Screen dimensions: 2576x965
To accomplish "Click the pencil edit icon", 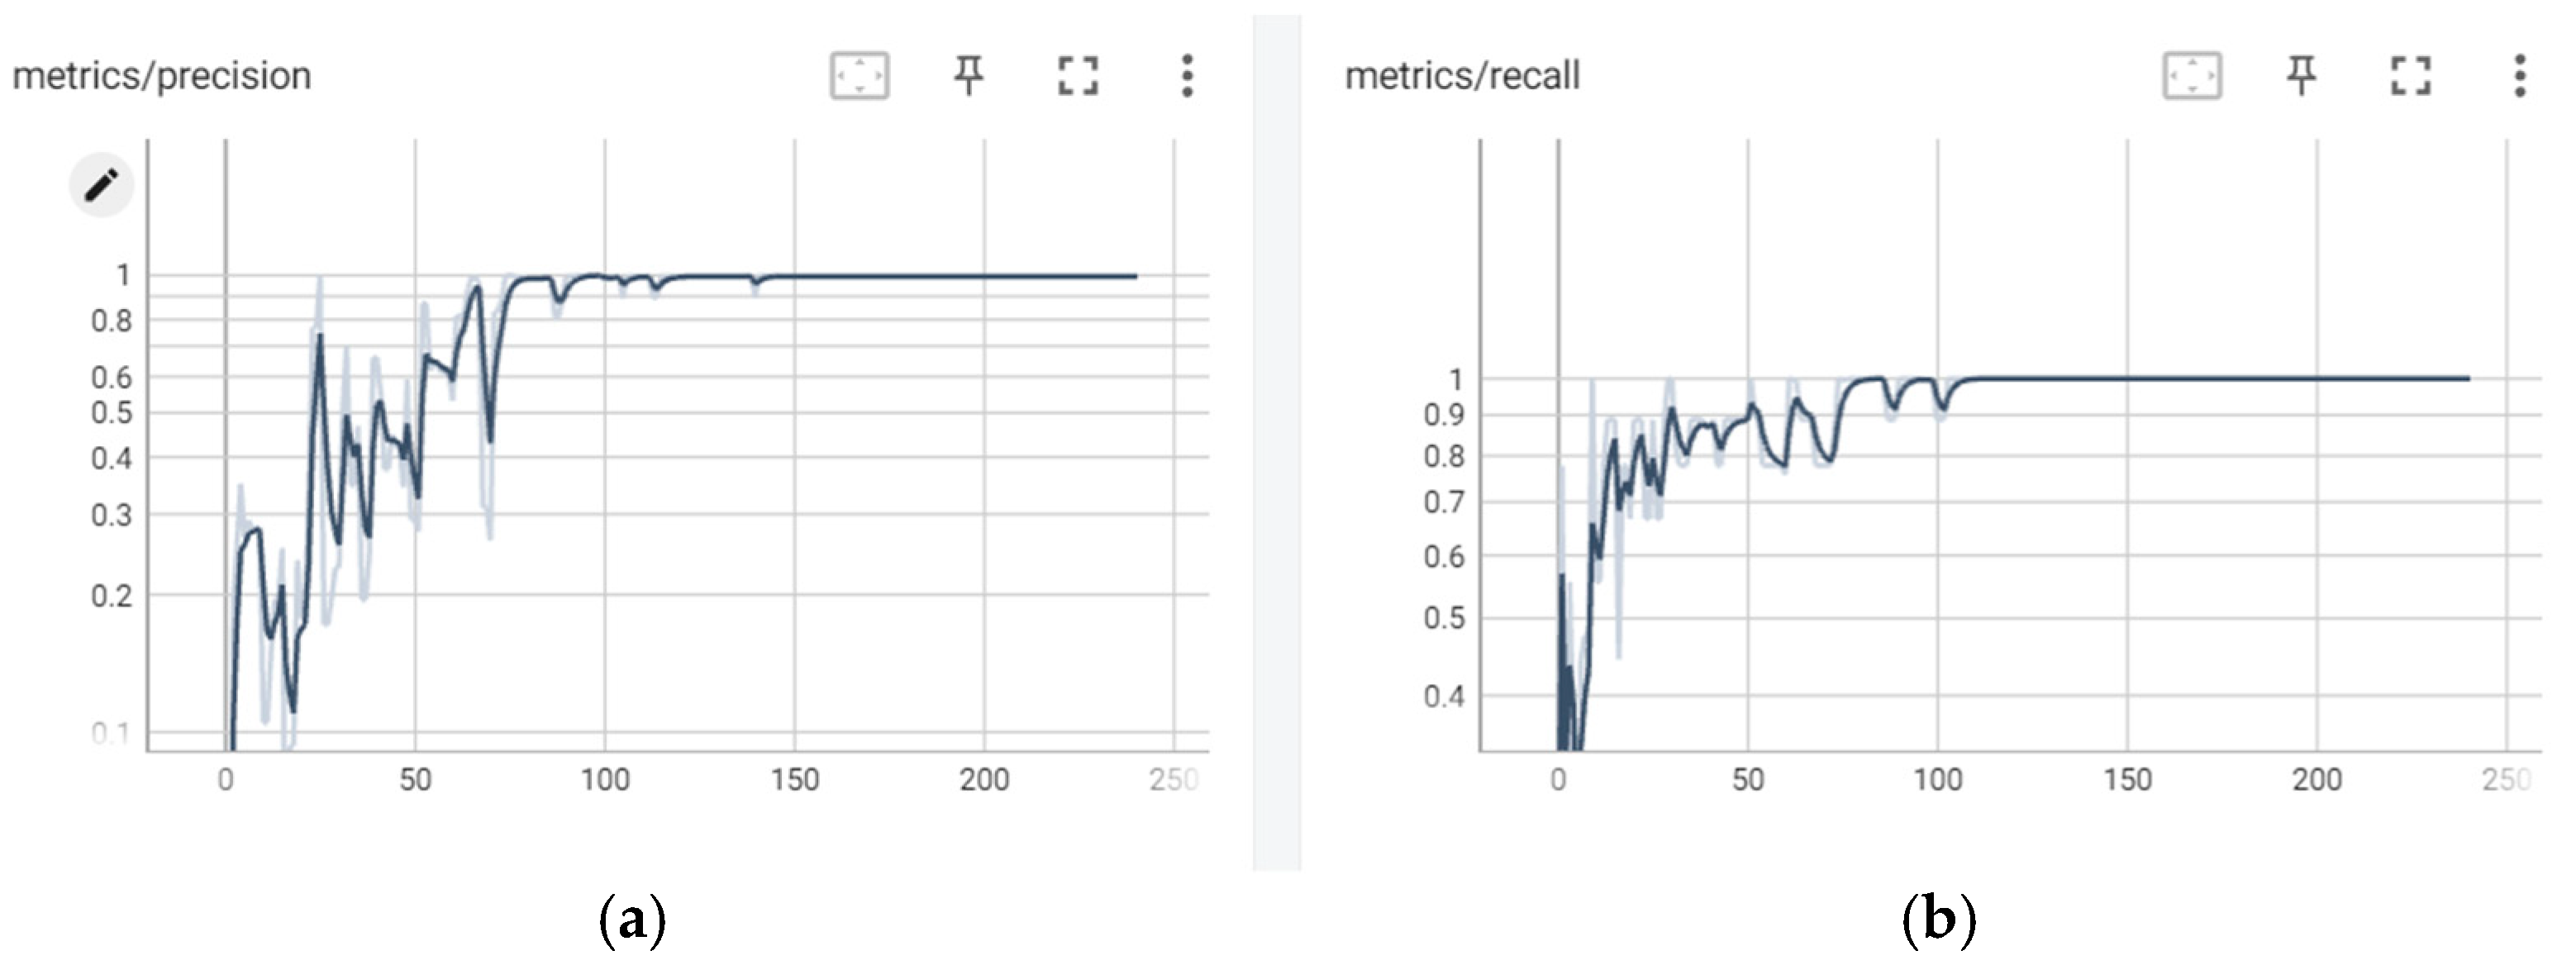I will (101, 185).
